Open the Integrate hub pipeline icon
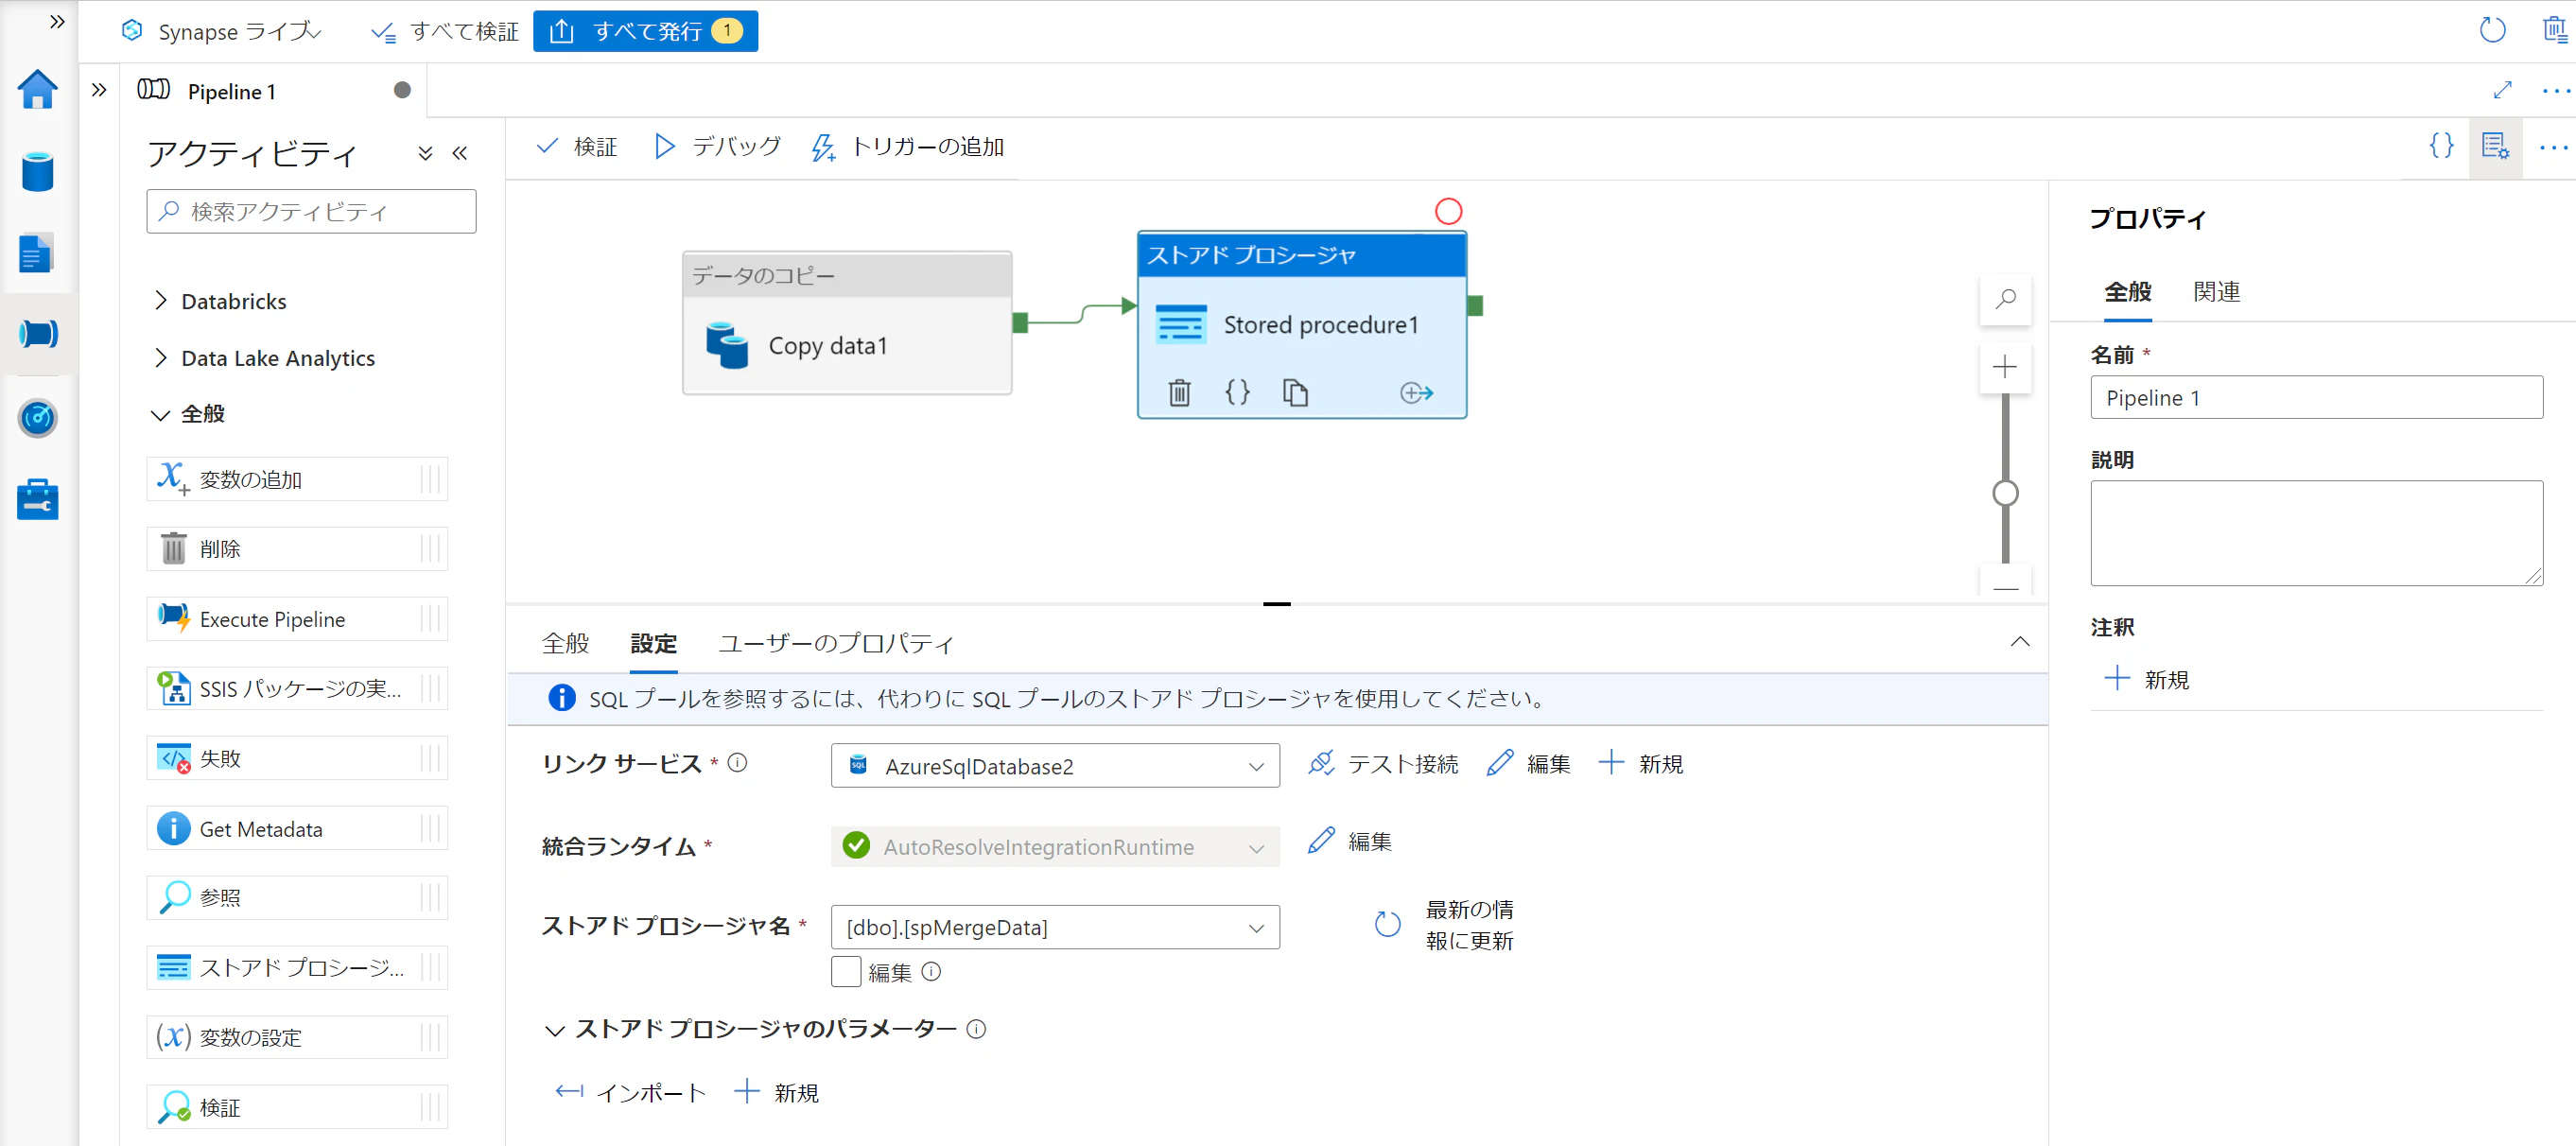 [x=38, y=334]
